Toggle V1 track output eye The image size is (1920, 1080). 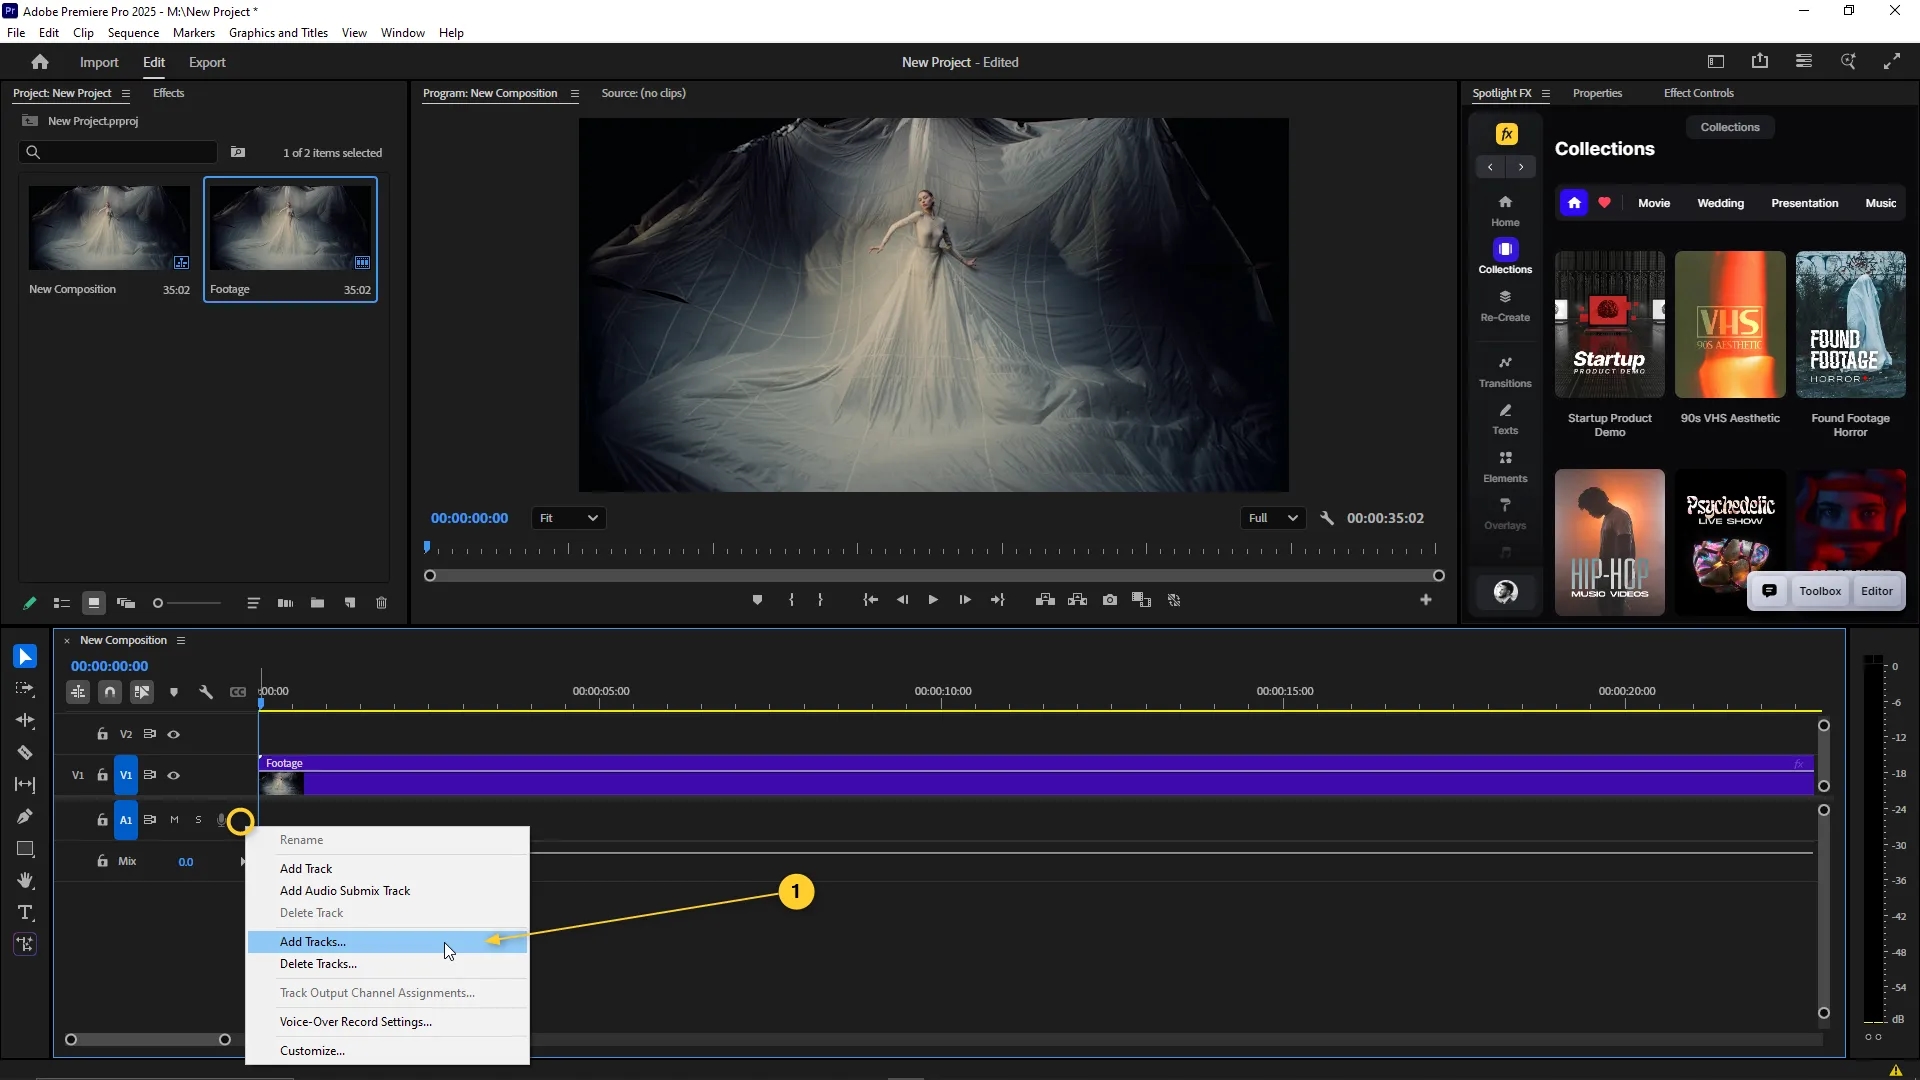pos(174,775)
